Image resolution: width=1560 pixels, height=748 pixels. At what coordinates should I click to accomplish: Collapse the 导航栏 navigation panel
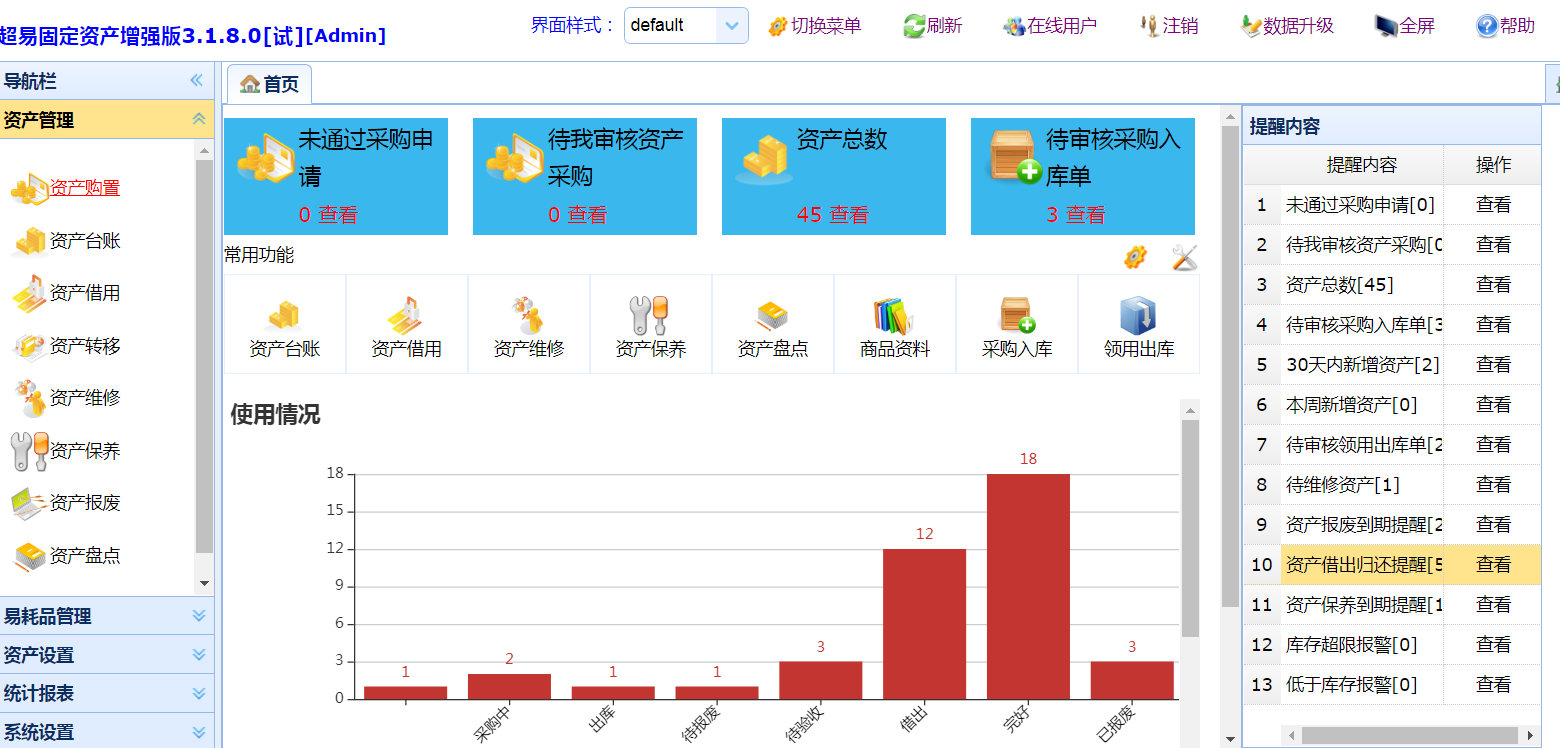196,81
